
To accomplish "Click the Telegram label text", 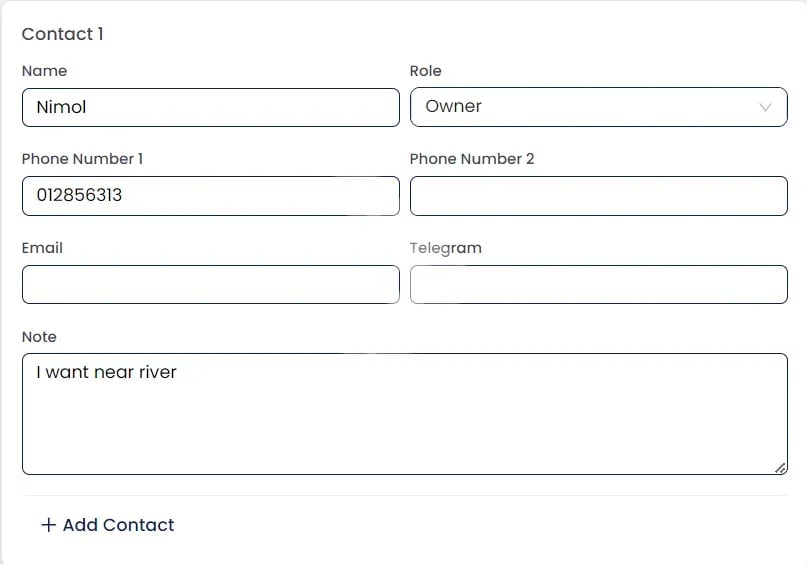I will (x=445, y=248).
